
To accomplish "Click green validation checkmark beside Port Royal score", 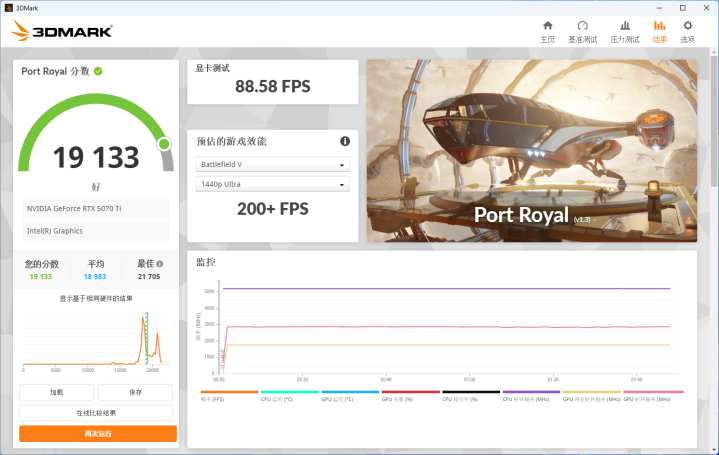I will tap(98, 71).
